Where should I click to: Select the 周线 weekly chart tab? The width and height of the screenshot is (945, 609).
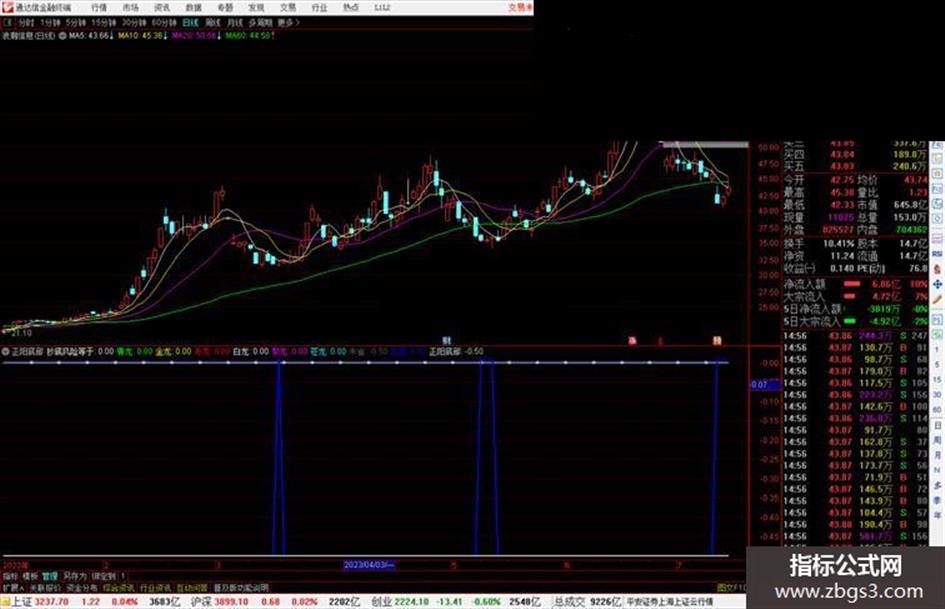213,23
